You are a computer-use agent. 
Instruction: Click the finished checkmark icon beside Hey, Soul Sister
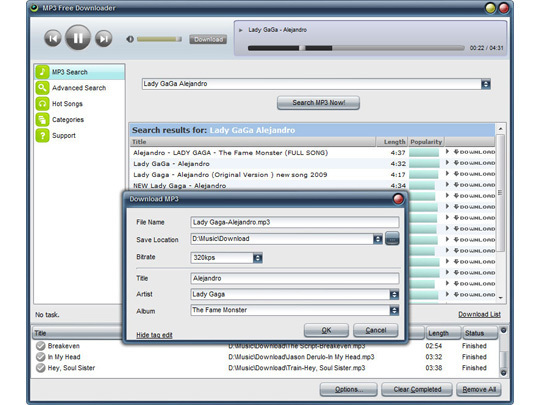tap(41, 368)
